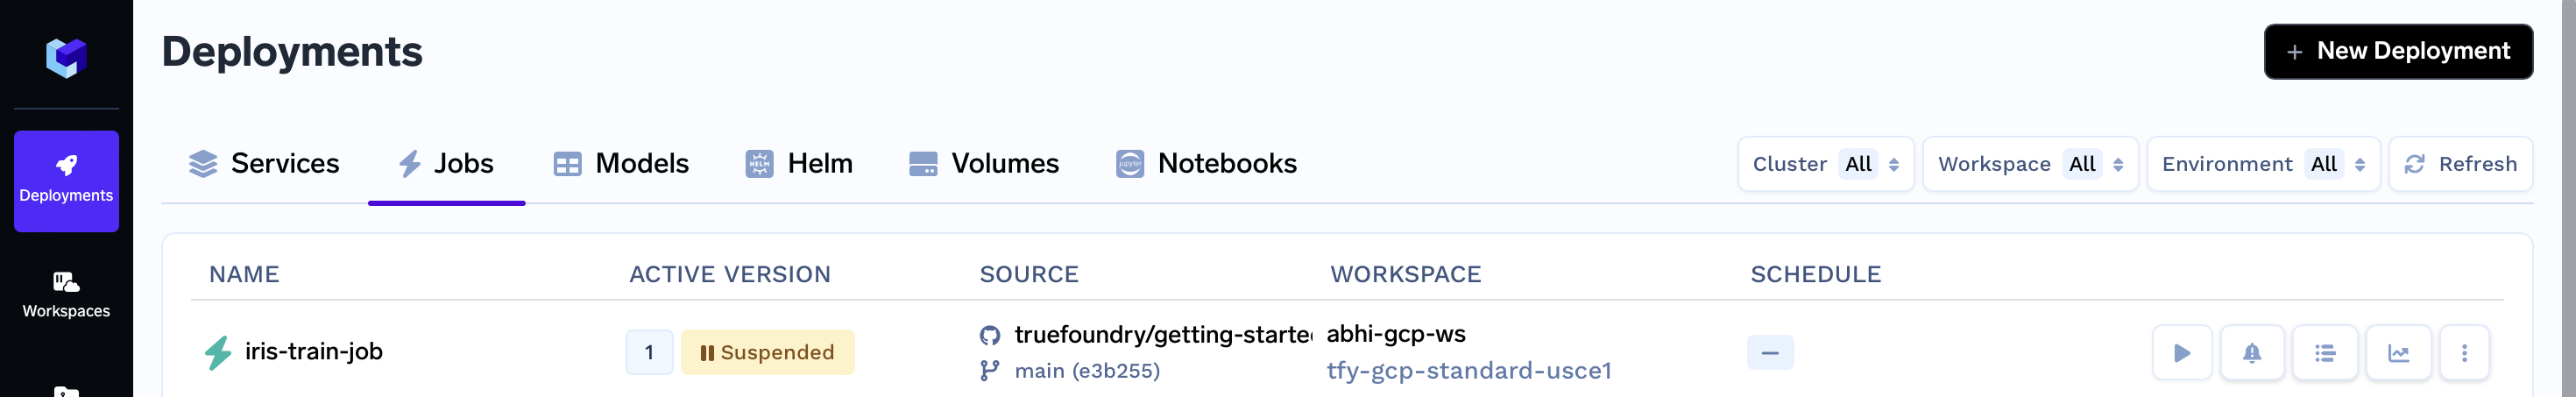Open Workspaces in the sidebar
The width and height of the screenshot is (2576, 397).
(x=66, y=295)
